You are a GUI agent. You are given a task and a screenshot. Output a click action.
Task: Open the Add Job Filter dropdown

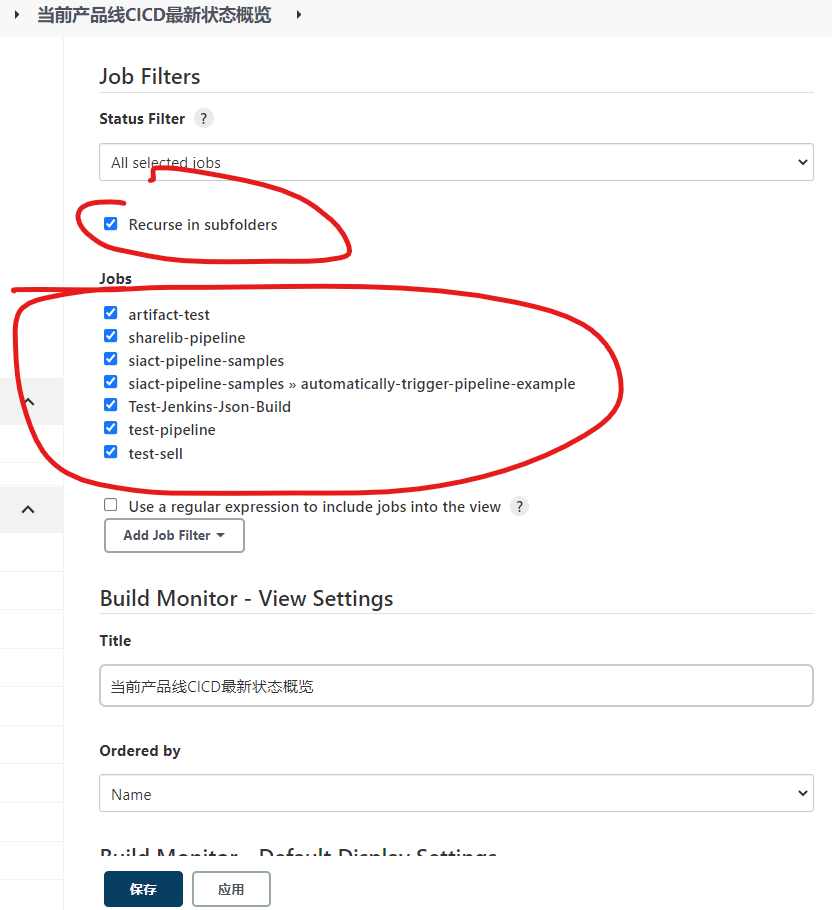click(174, 535)
